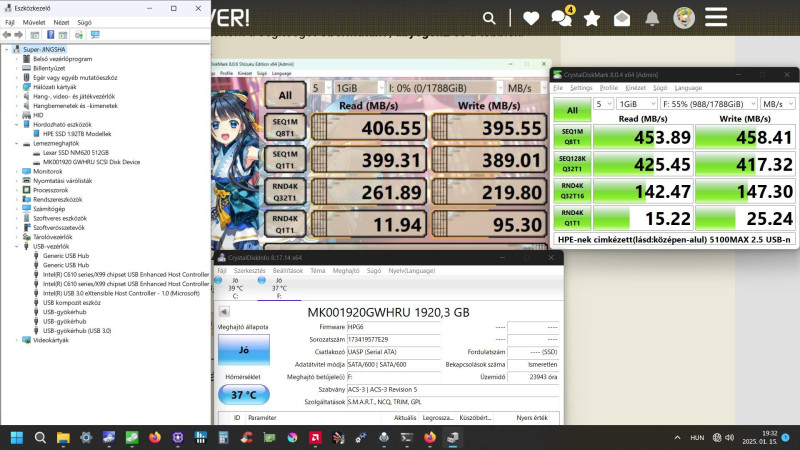This screenshot has height=450, width=800.
Task: Open the MB/s unit dropdown in right CrystalDiskMark
Action: tap(778, 104)
